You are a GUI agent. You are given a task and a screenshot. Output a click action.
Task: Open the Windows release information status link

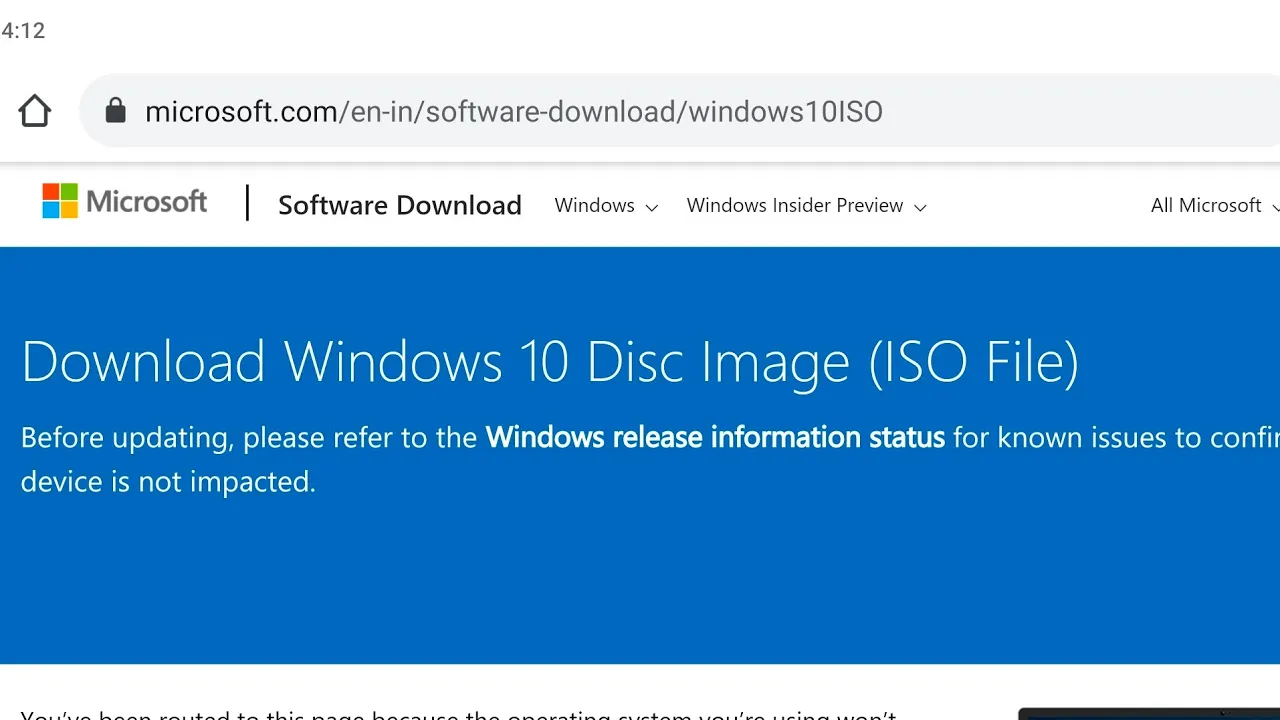[715, 437]
